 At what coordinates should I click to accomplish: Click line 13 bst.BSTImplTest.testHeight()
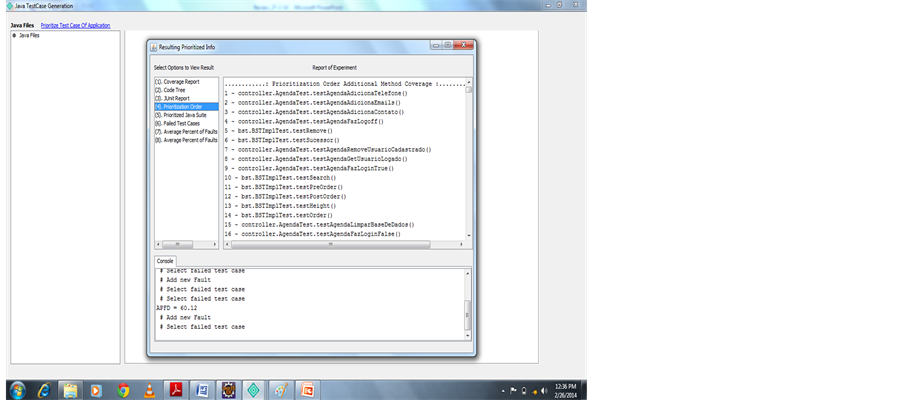tap(280, 206)
